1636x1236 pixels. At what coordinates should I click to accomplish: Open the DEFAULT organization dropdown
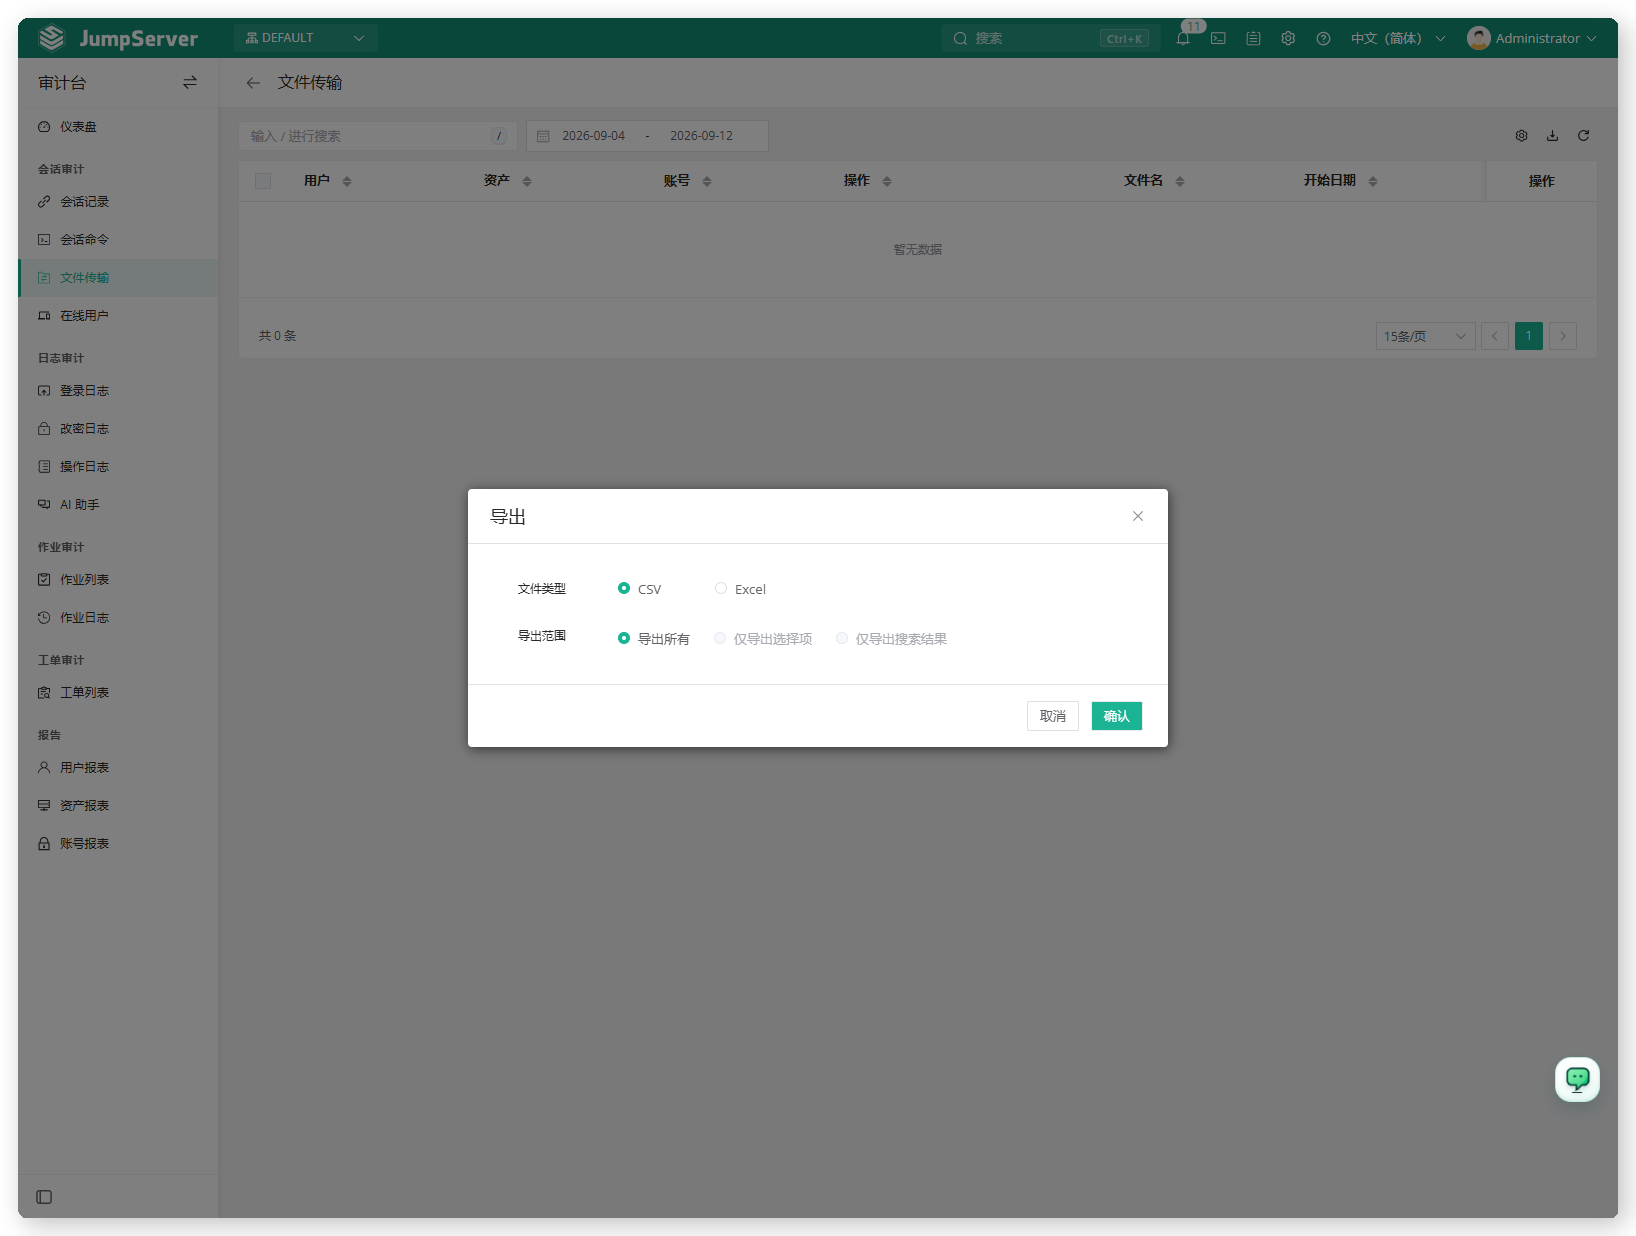pyautogui.click(x=305, y=38)
